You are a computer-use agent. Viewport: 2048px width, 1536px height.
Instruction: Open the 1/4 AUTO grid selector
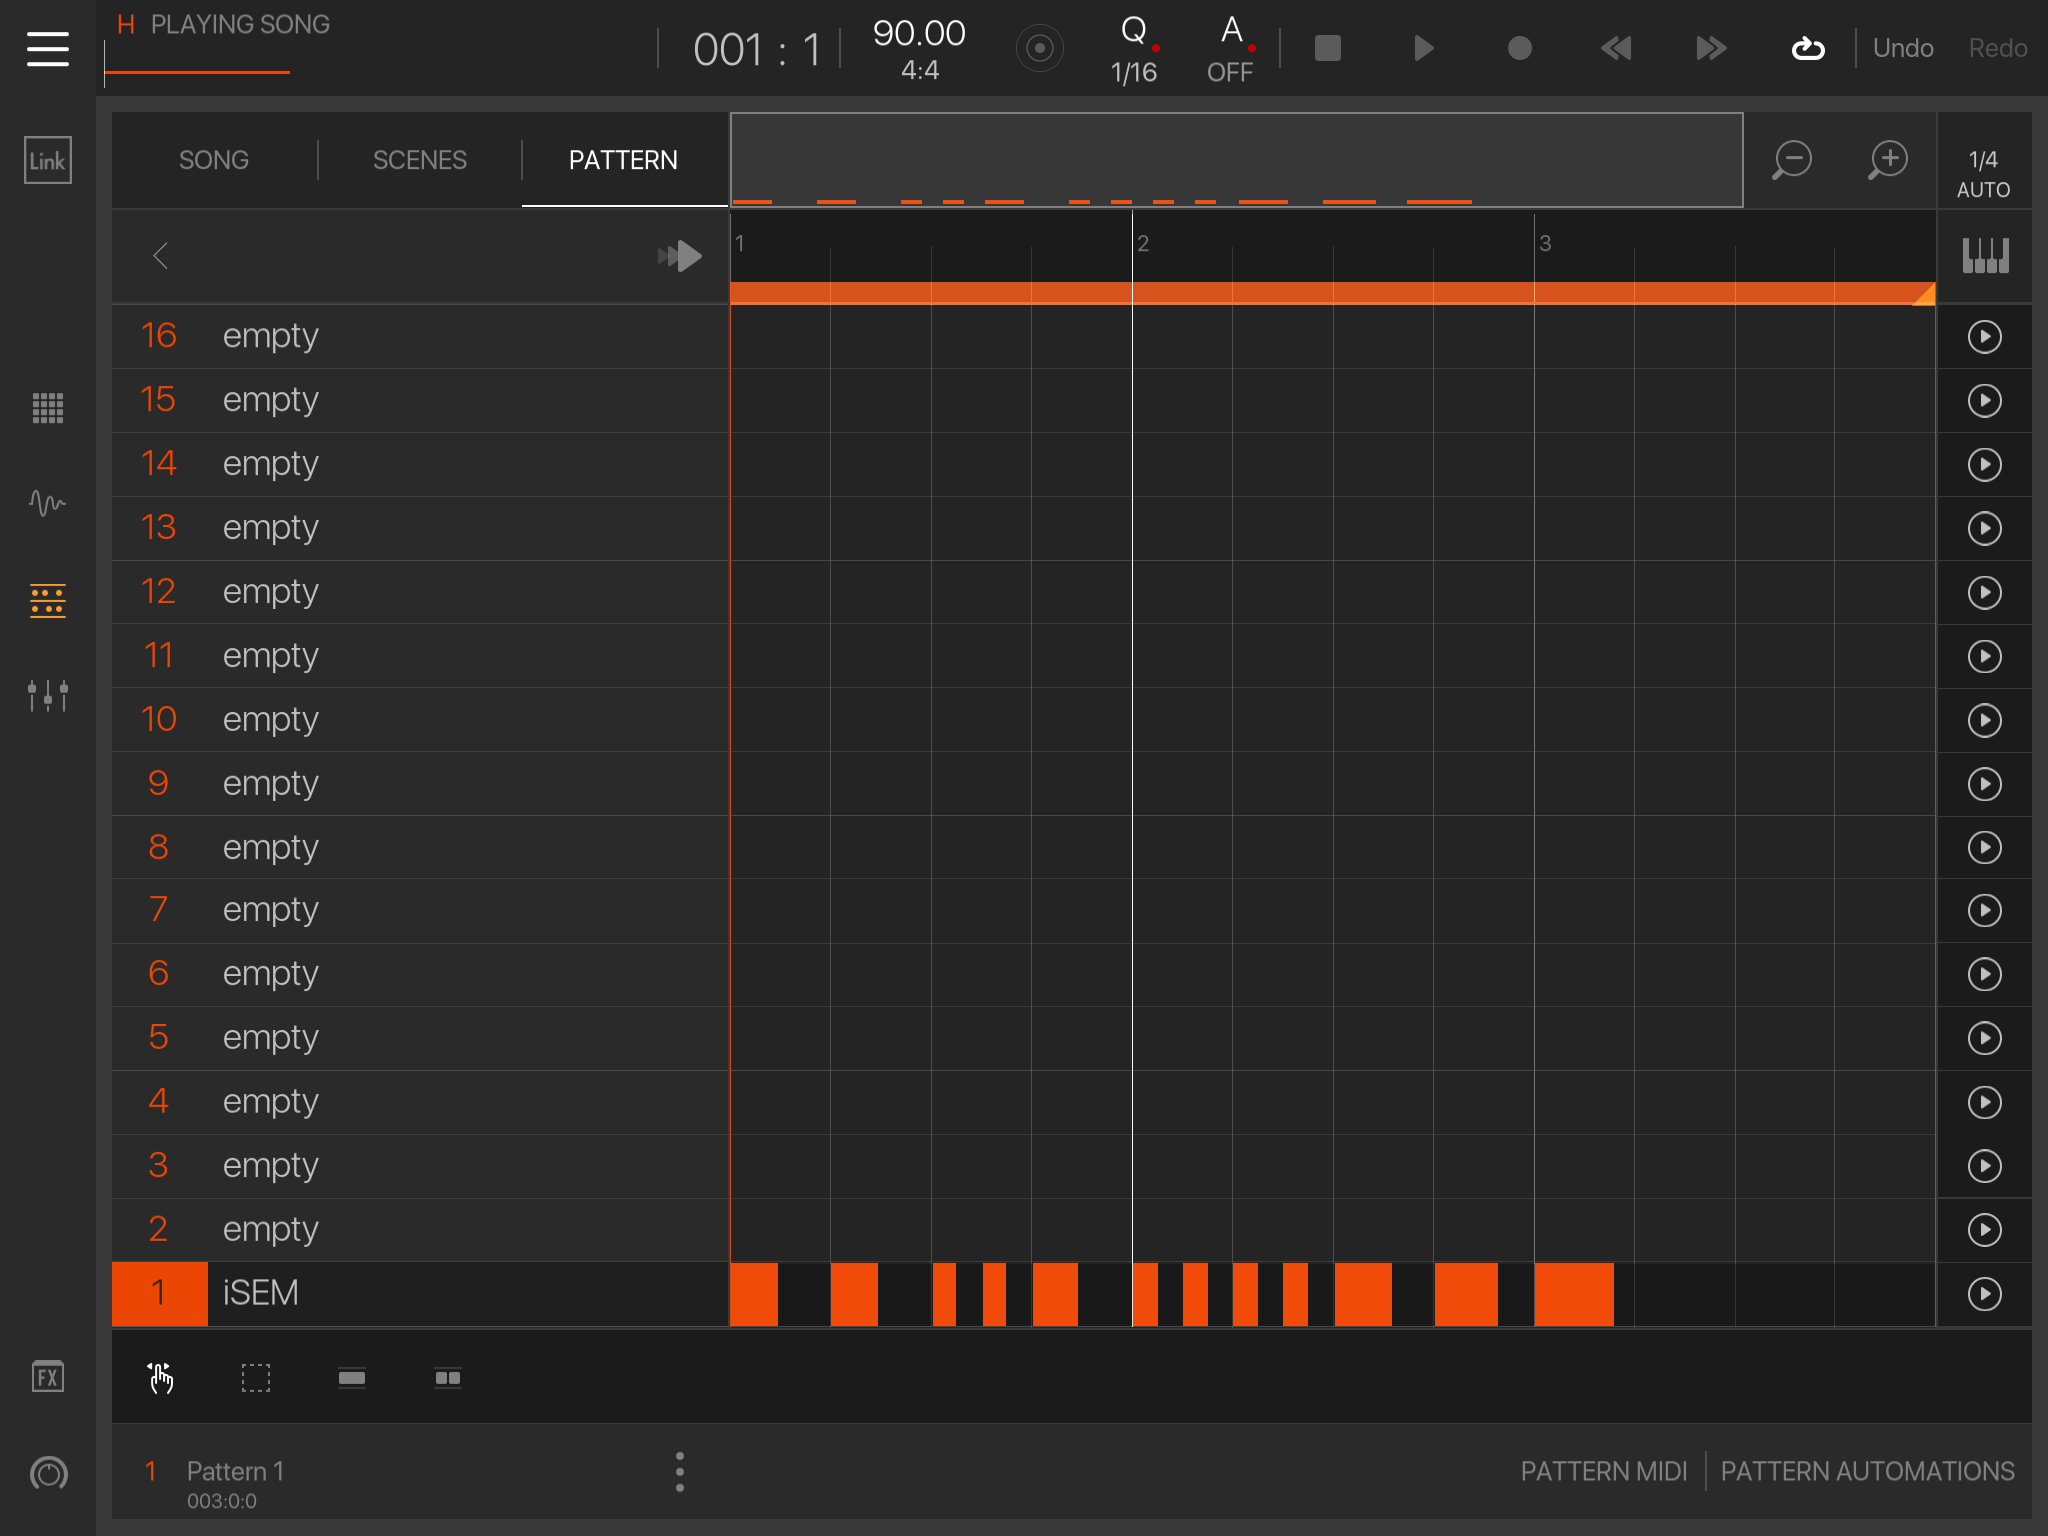pos(1983,173)
